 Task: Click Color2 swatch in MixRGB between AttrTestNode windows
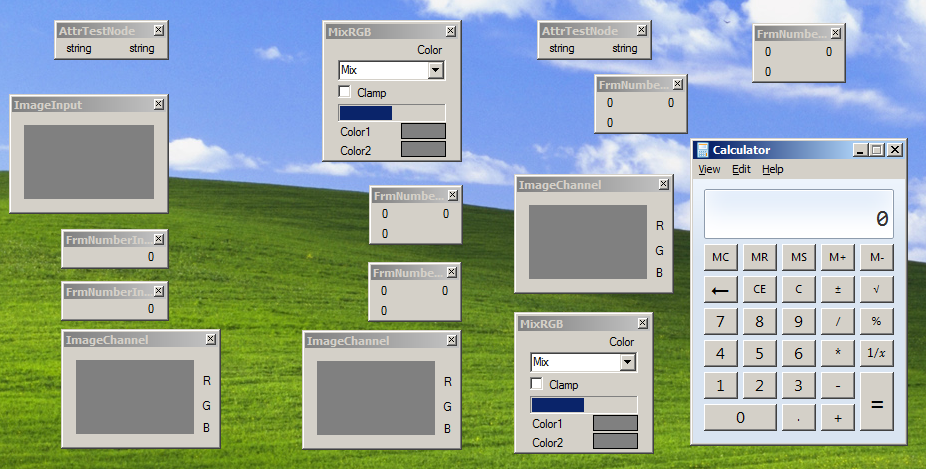point(423,149)
